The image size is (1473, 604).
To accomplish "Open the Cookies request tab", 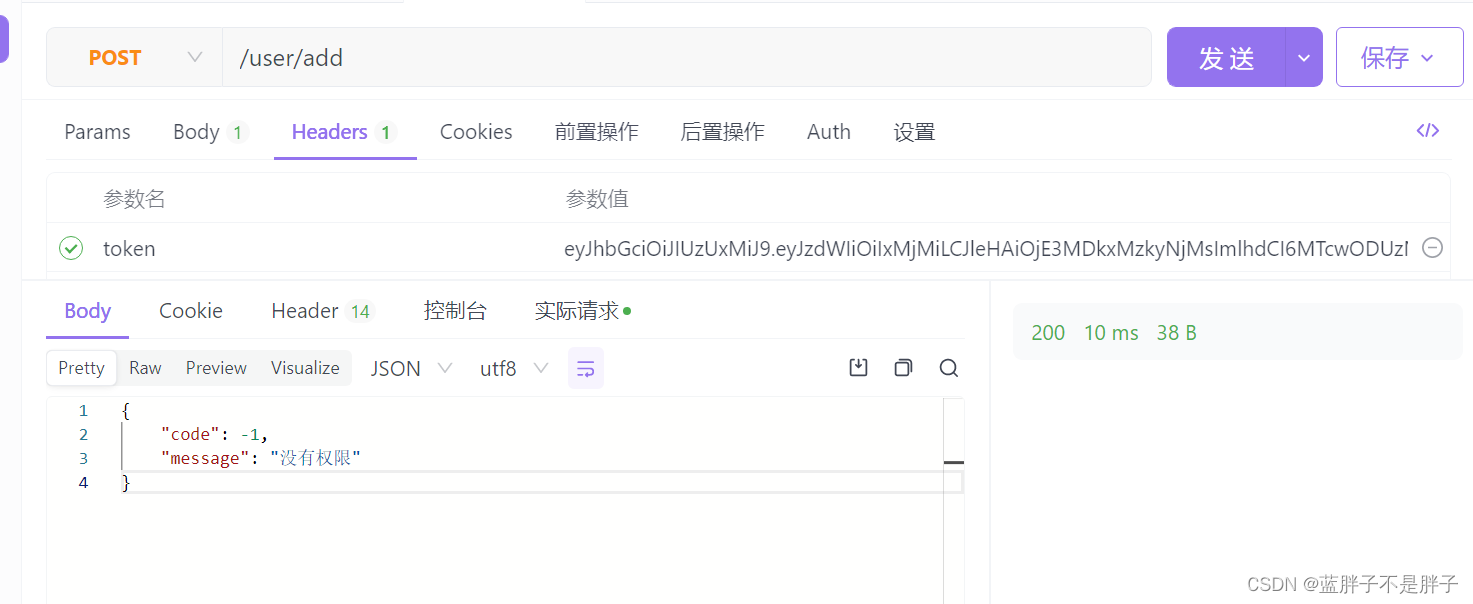I will [476, 132].
